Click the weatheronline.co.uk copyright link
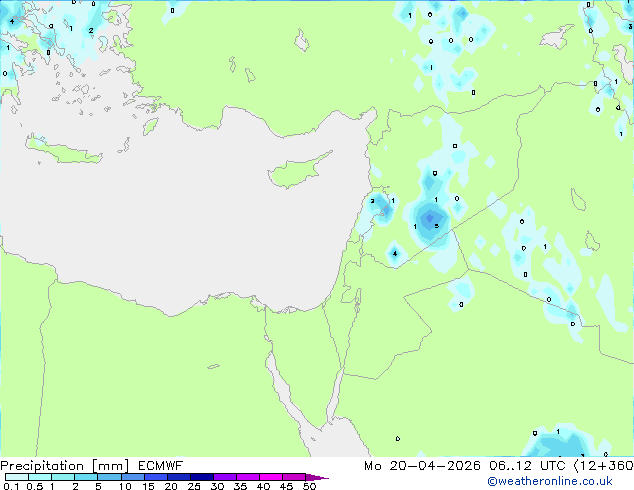This screenshot has height=490, width=634. [550, 481]
